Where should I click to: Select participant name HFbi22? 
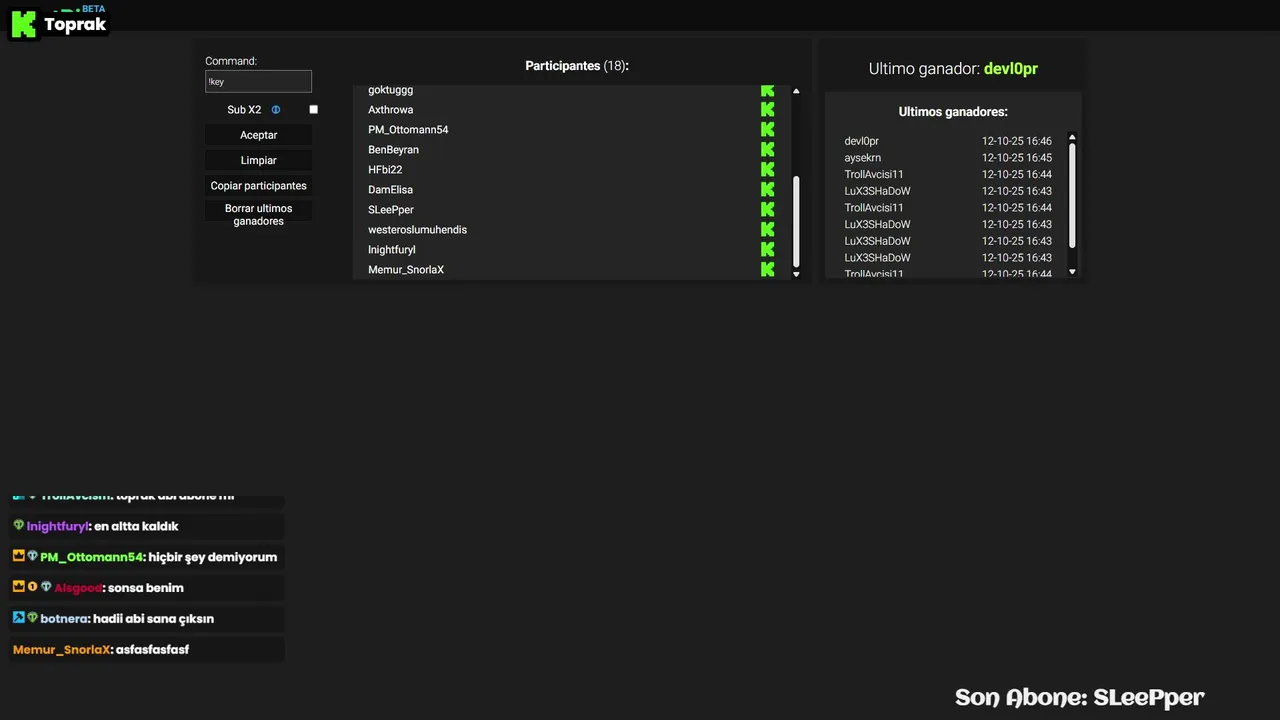pyautogui.click(x=385, y=170)
